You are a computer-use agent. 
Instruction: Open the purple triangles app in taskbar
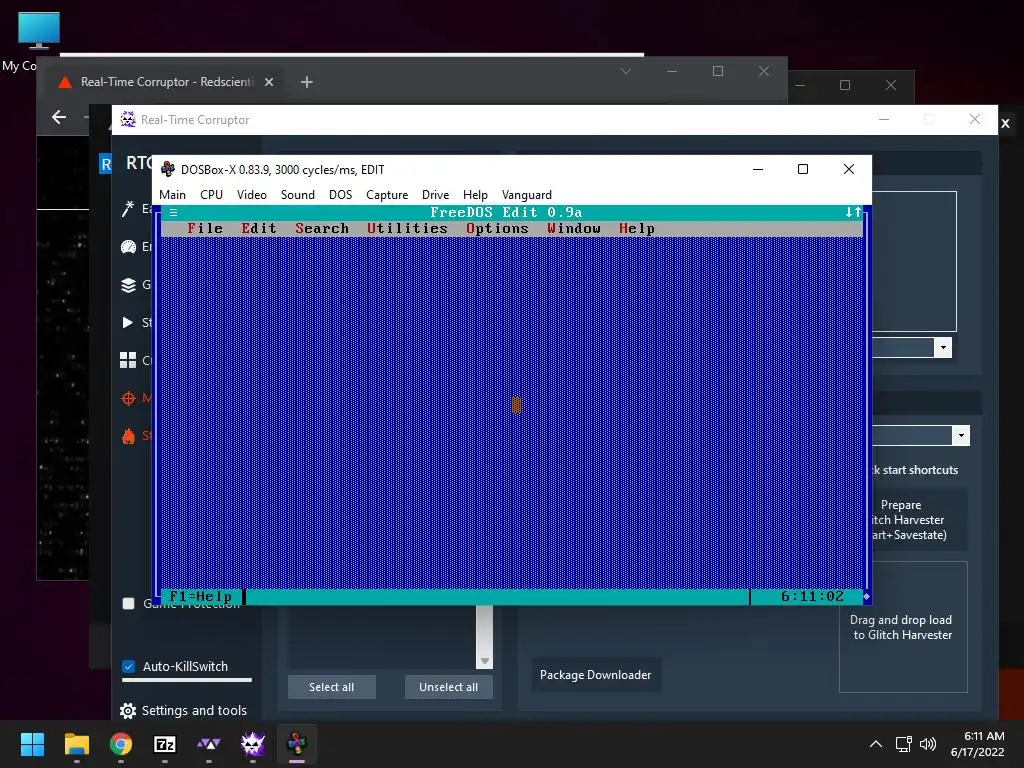coord(209,744)
